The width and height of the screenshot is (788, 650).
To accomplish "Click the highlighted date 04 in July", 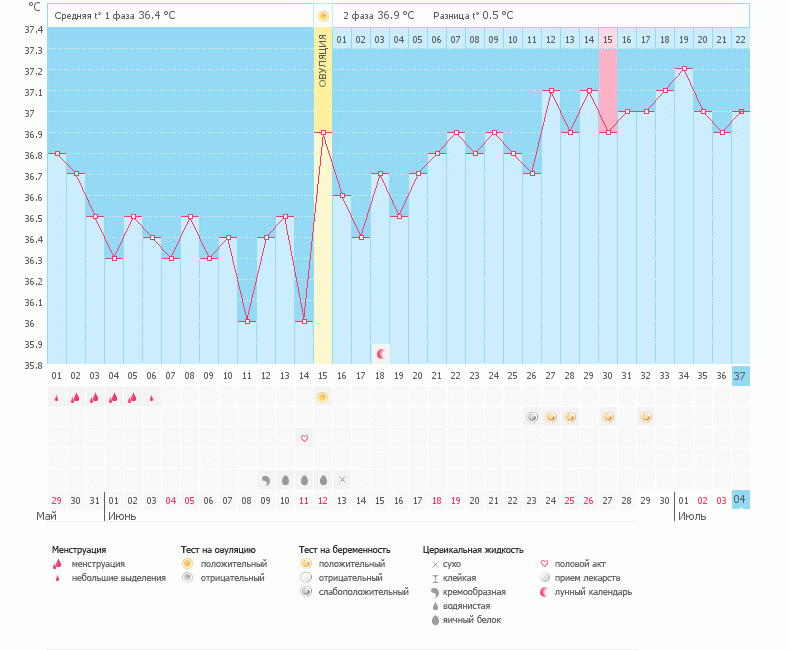I will 740,499.
